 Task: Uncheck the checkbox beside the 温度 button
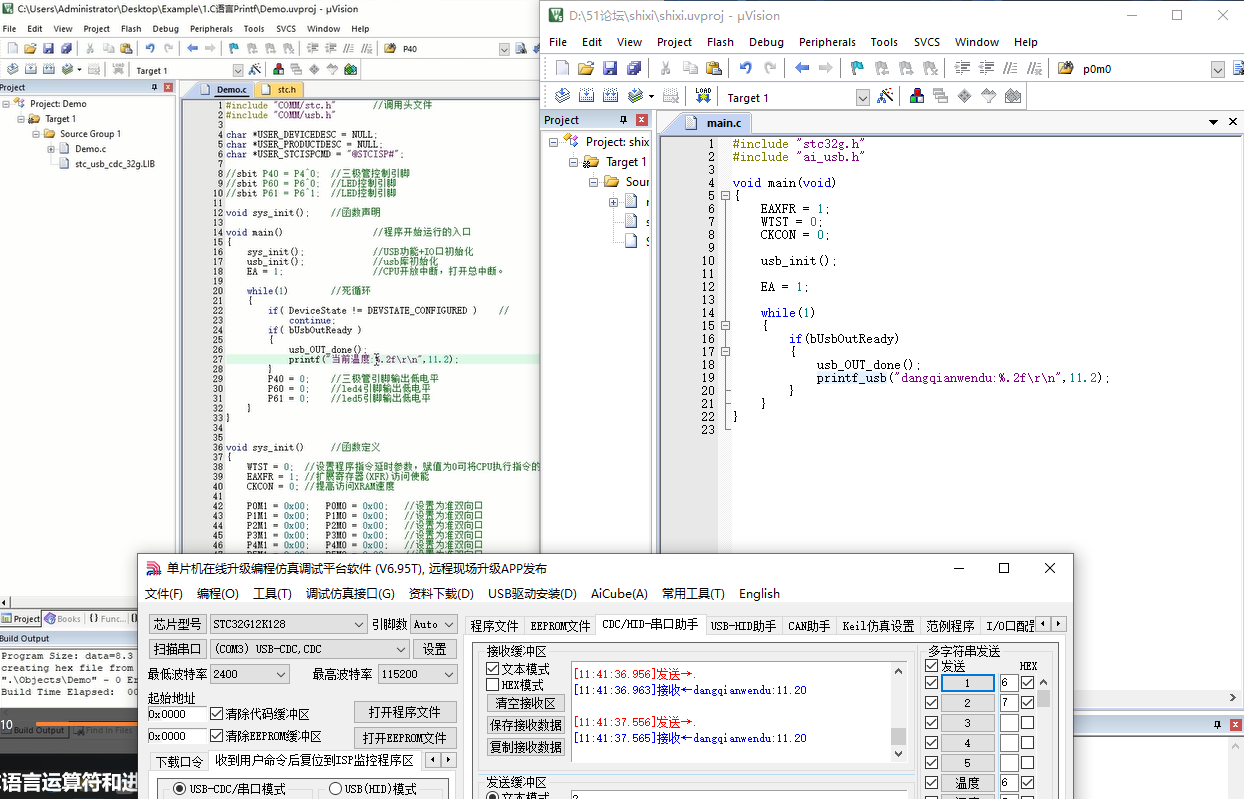(x=932, y=783)
